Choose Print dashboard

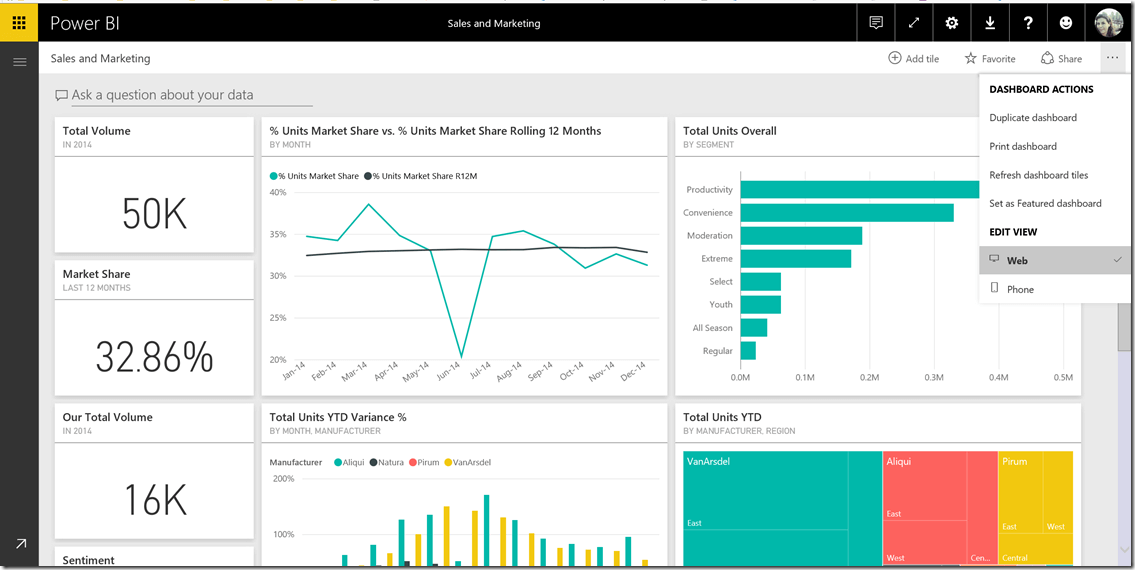[x=1023, y=146]
